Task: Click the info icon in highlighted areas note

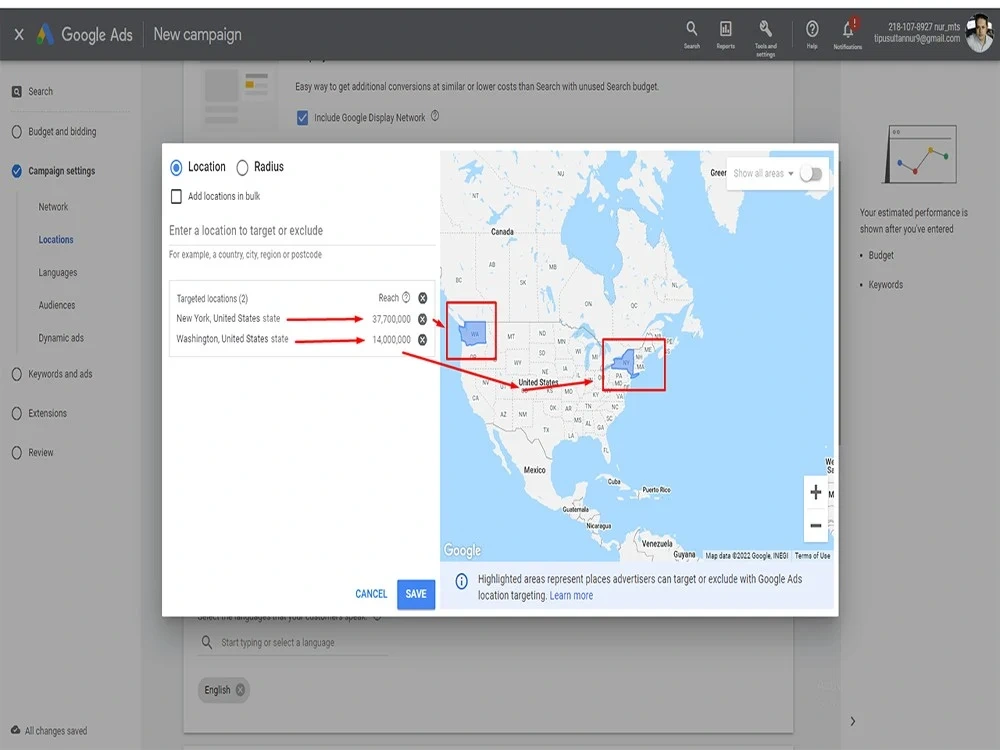Action: [461, 581]
